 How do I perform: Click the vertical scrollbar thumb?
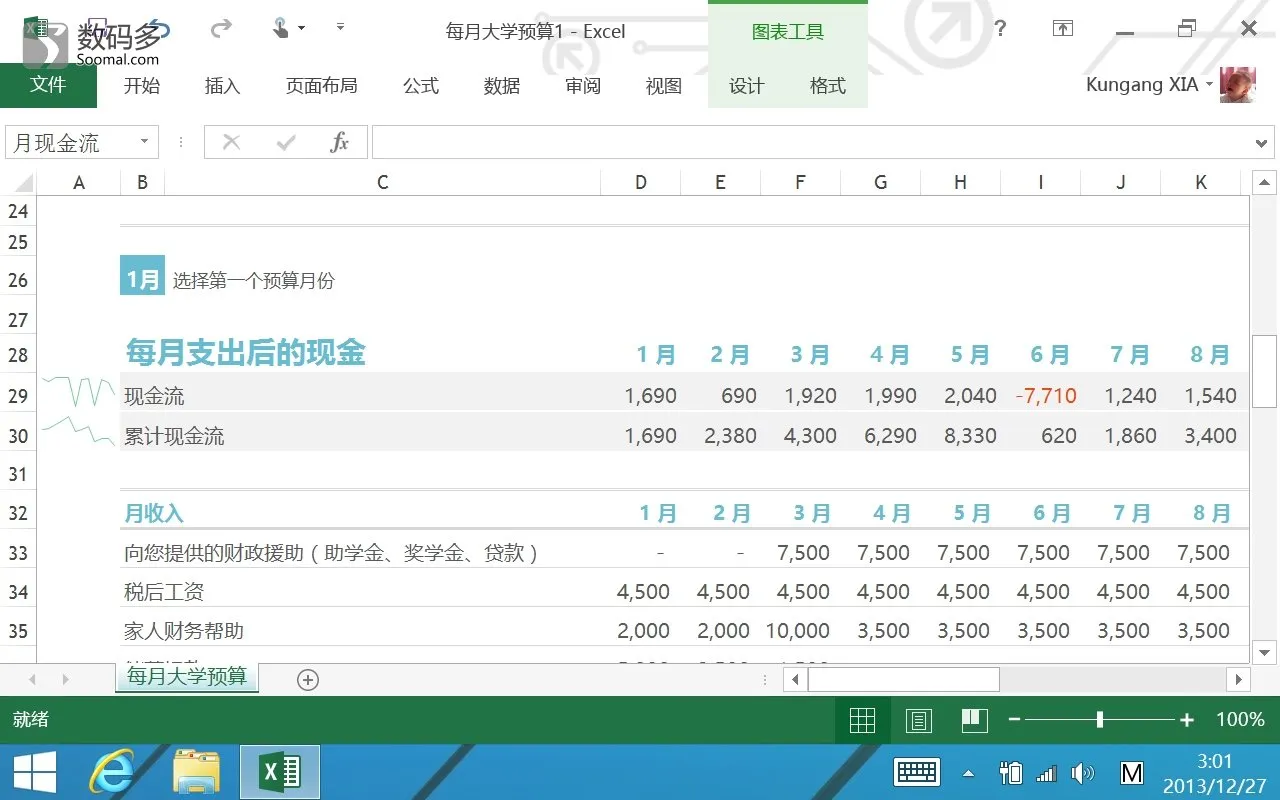[x=1265, y=371]
